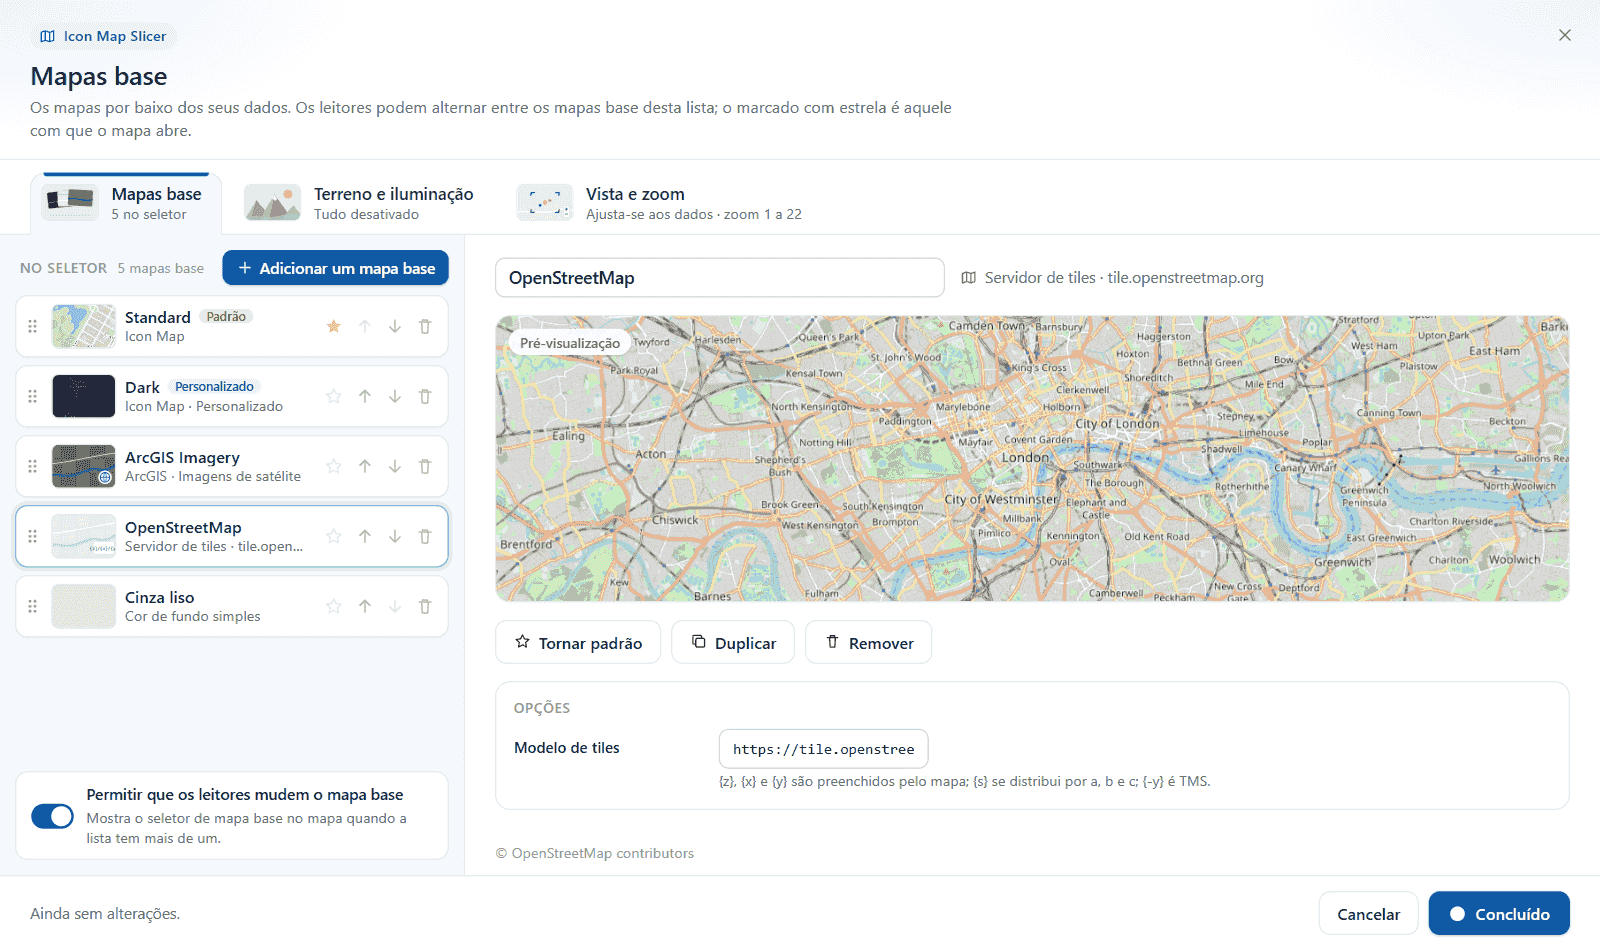Set Dark basemap as default star
Viewport: 1600px width, 950px height.
click(x=334, y=396)
